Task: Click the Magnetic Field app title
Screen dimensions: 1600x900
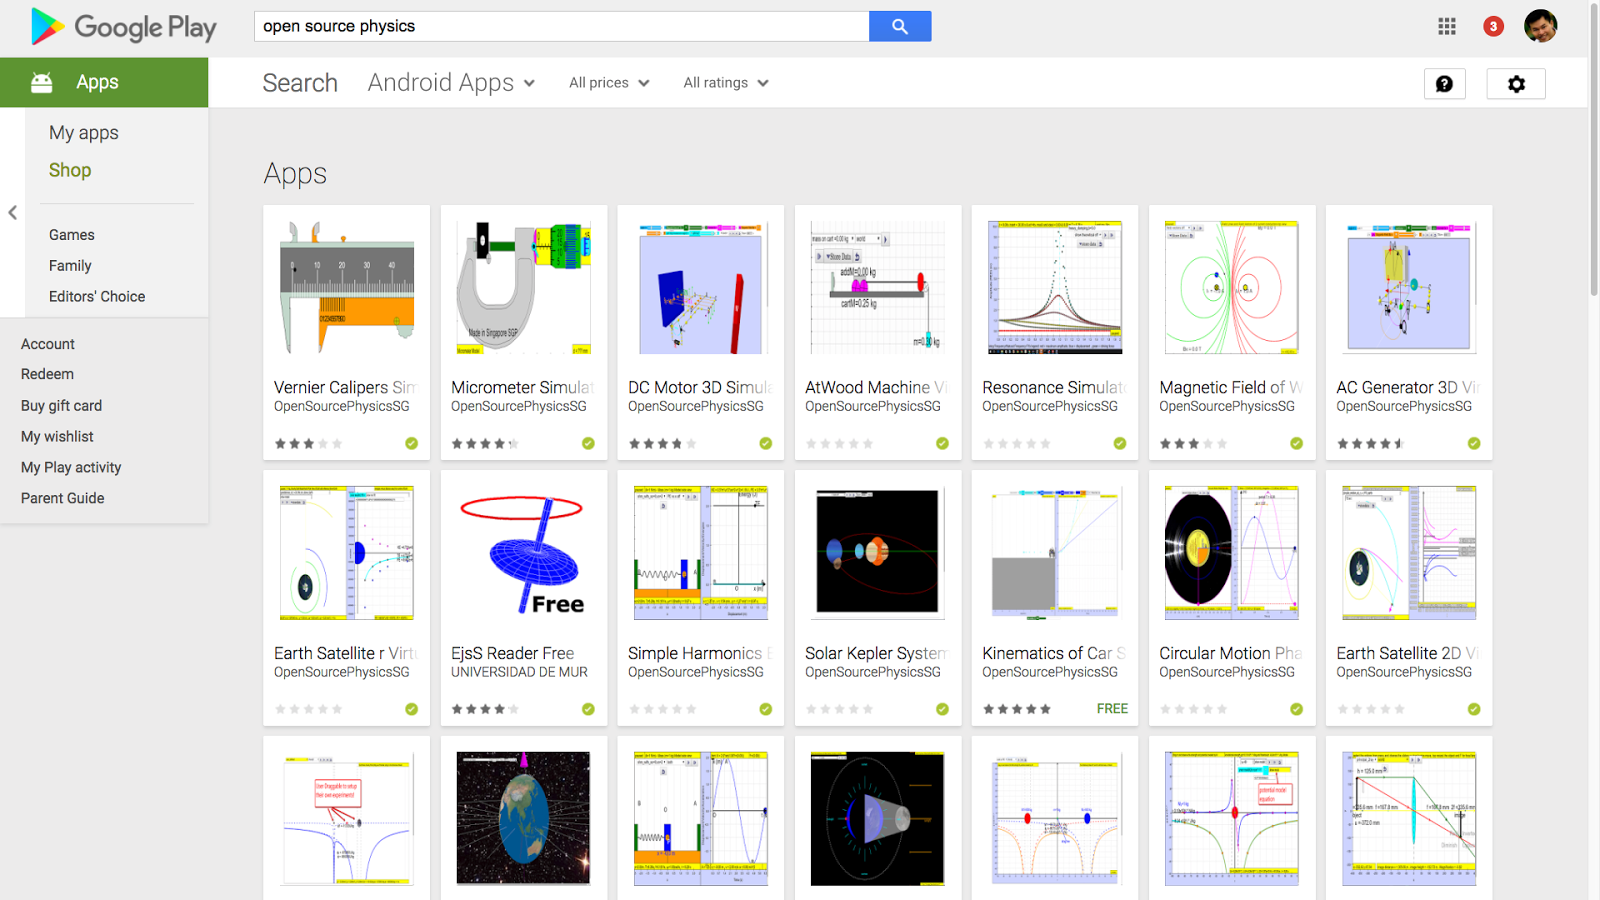Action: click(1231, 388)
